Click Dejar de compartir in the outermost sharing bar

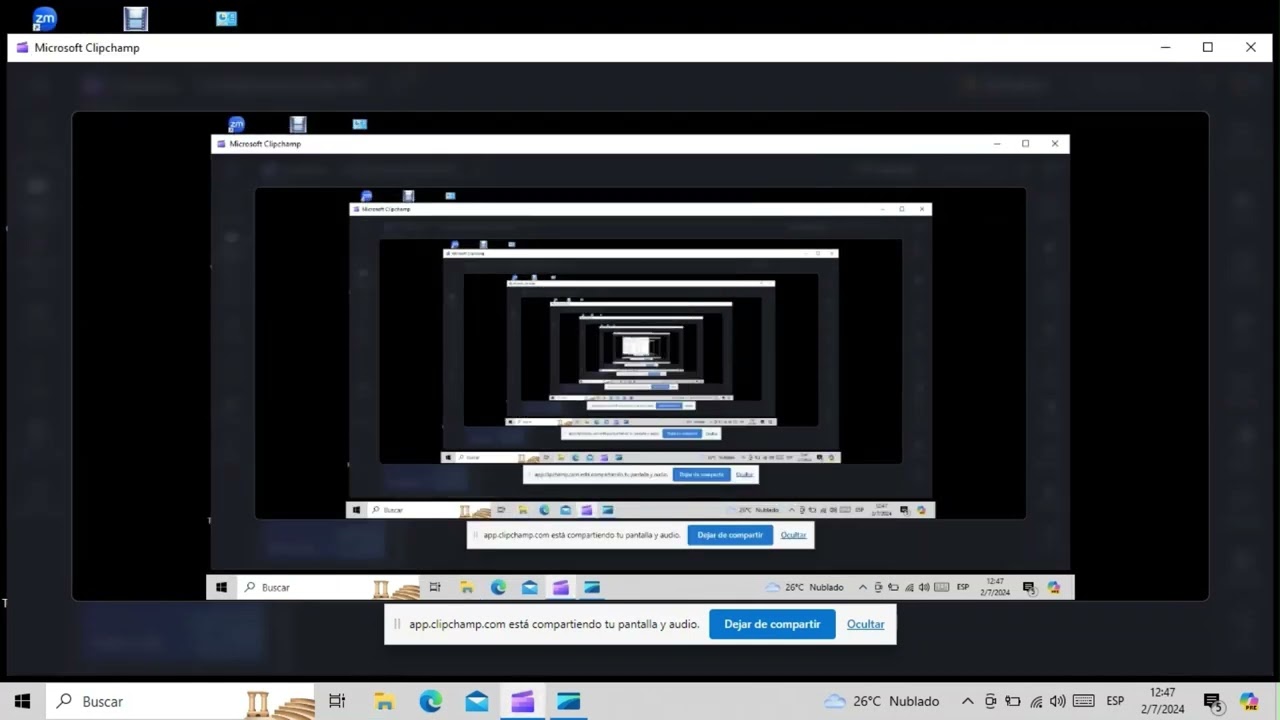[772, 624]
